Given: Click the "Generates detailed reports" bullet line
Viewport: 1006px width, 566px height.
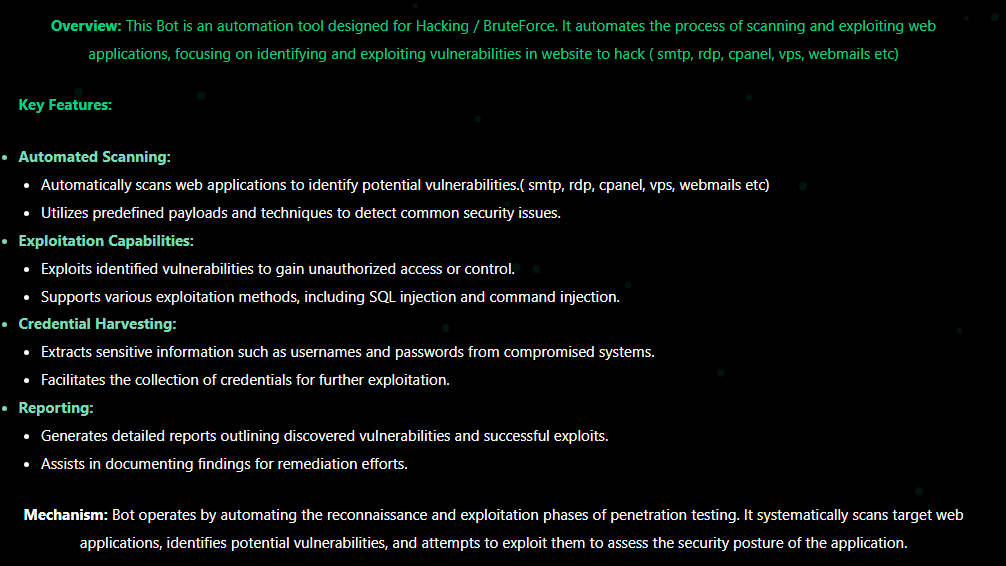Looking at the screenshot, I should point(324,436).
